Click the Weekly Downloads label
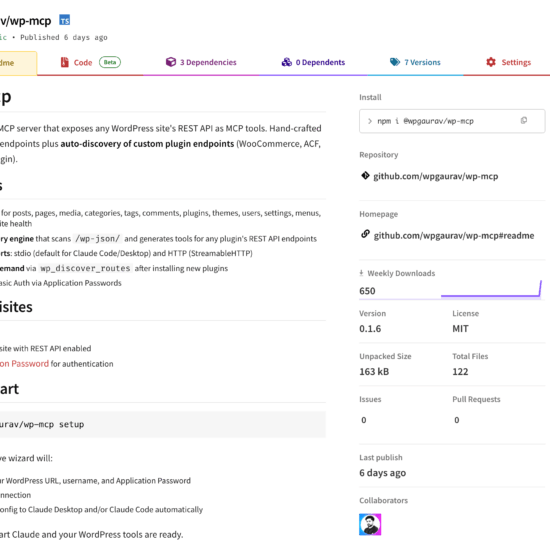Viewport: 550px width, 550px height. point(401,273)
